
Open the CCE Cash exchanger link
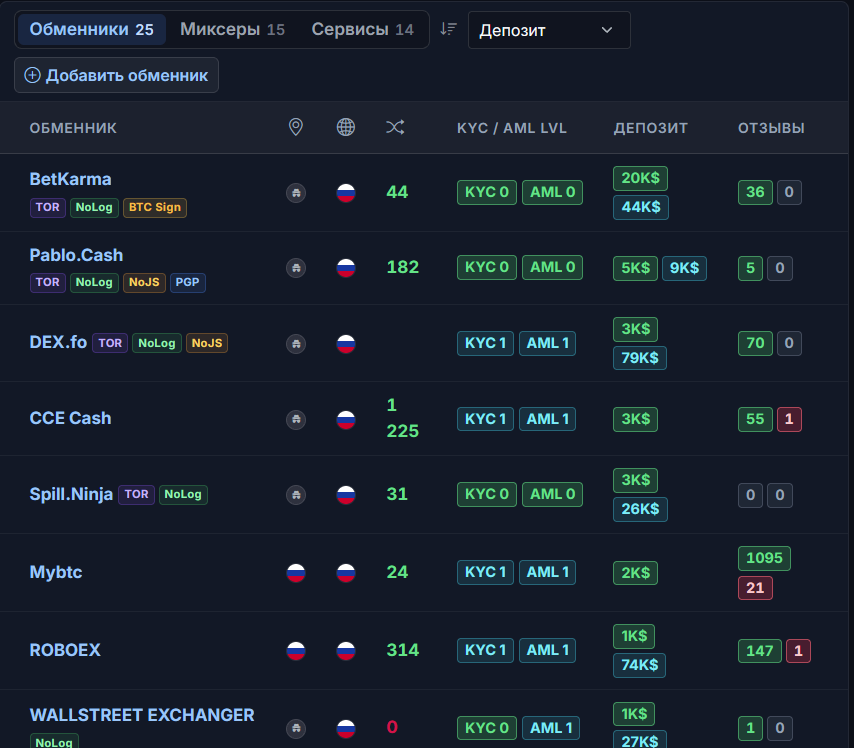[x=70, y=418]
